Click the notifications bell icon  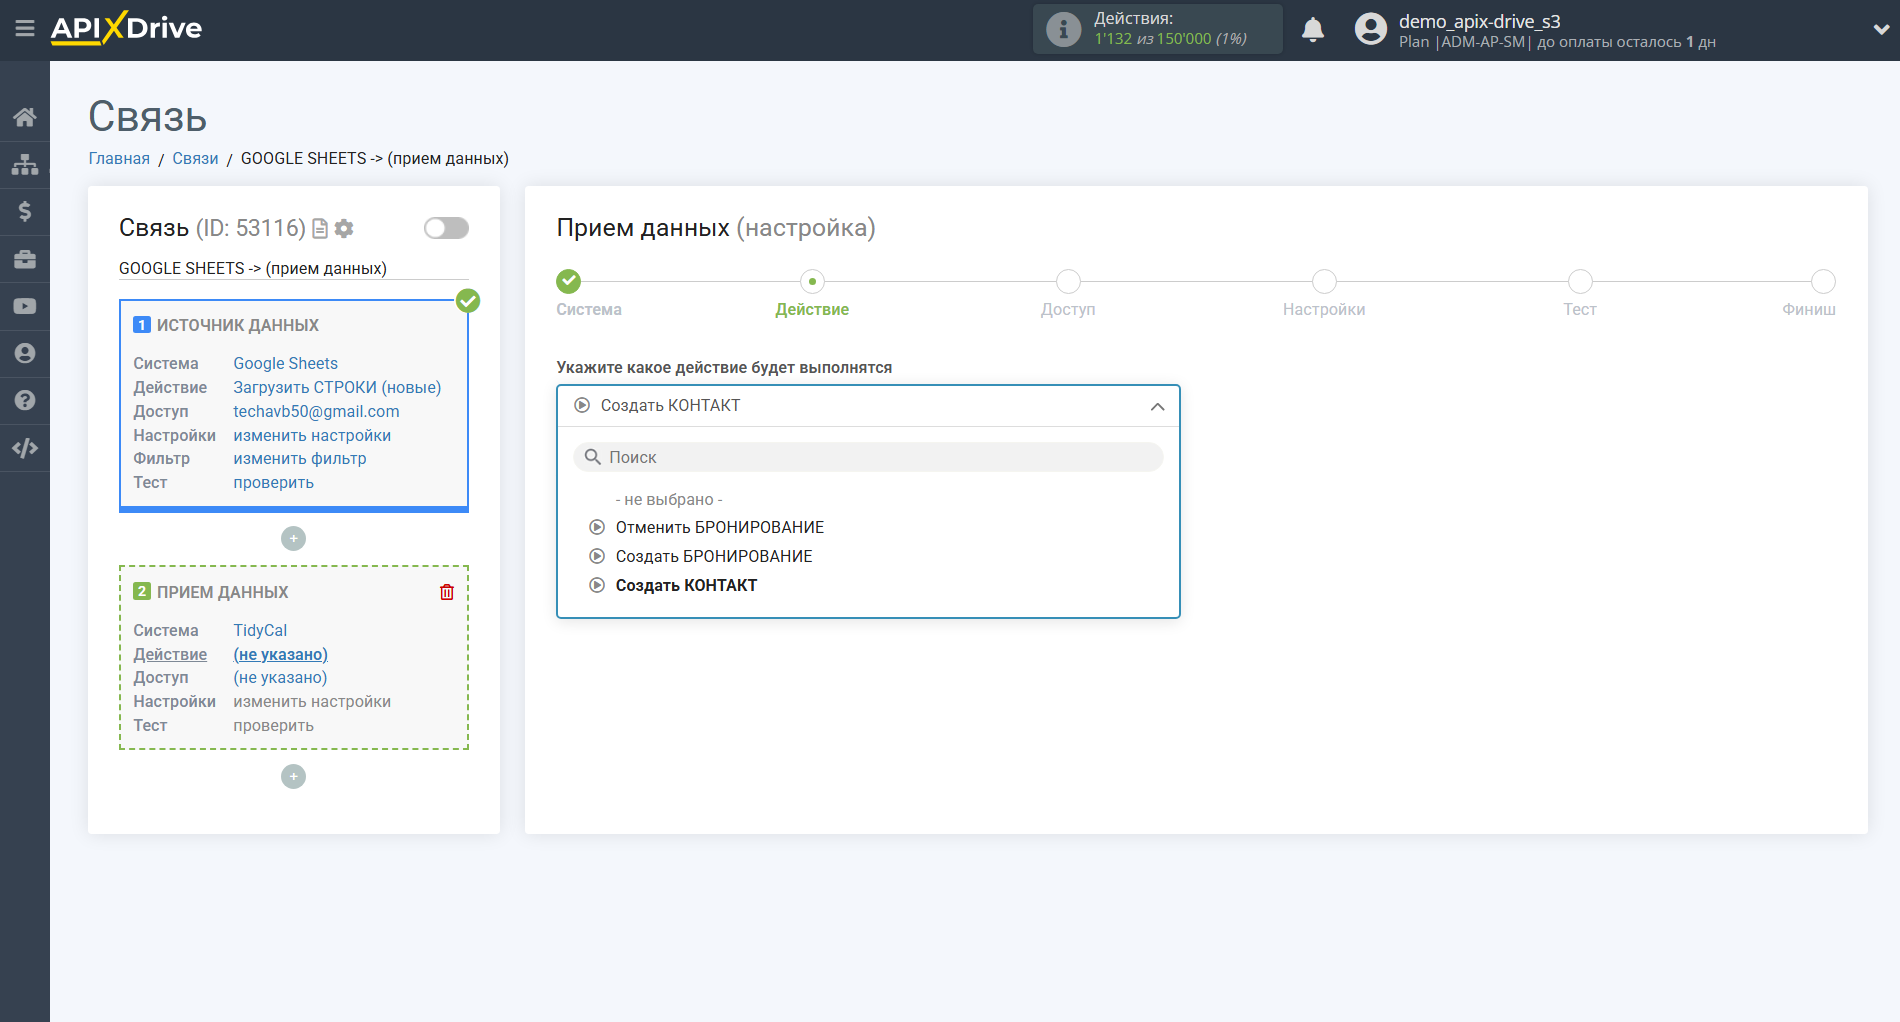(x=1312, y=30)
